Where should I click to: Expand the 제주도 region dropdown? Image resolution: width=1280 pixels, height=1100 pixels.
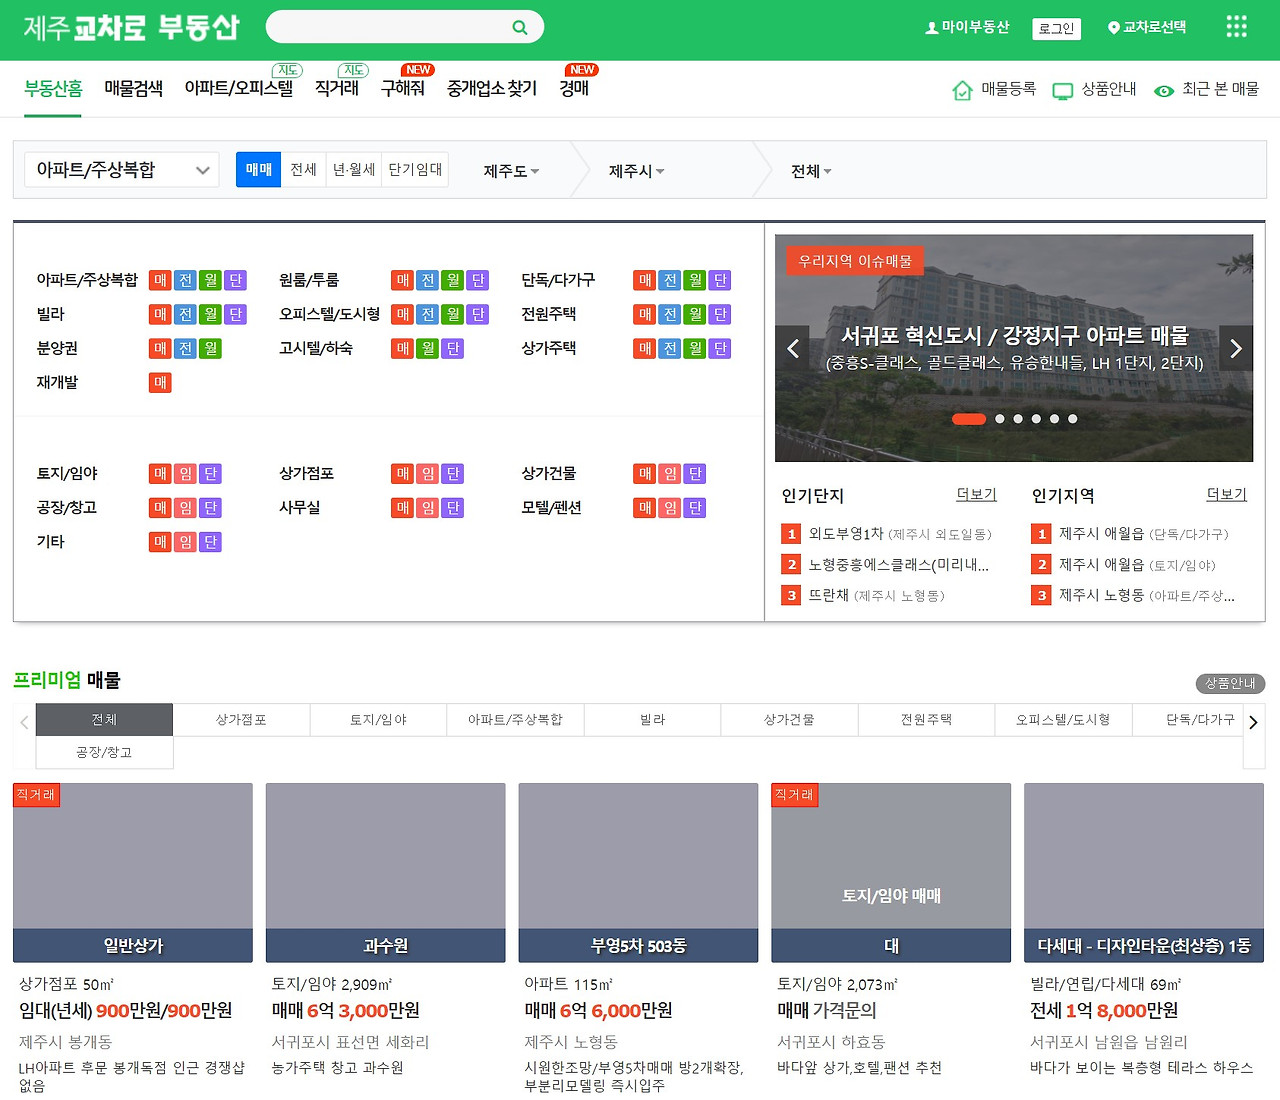pos(511,171)
